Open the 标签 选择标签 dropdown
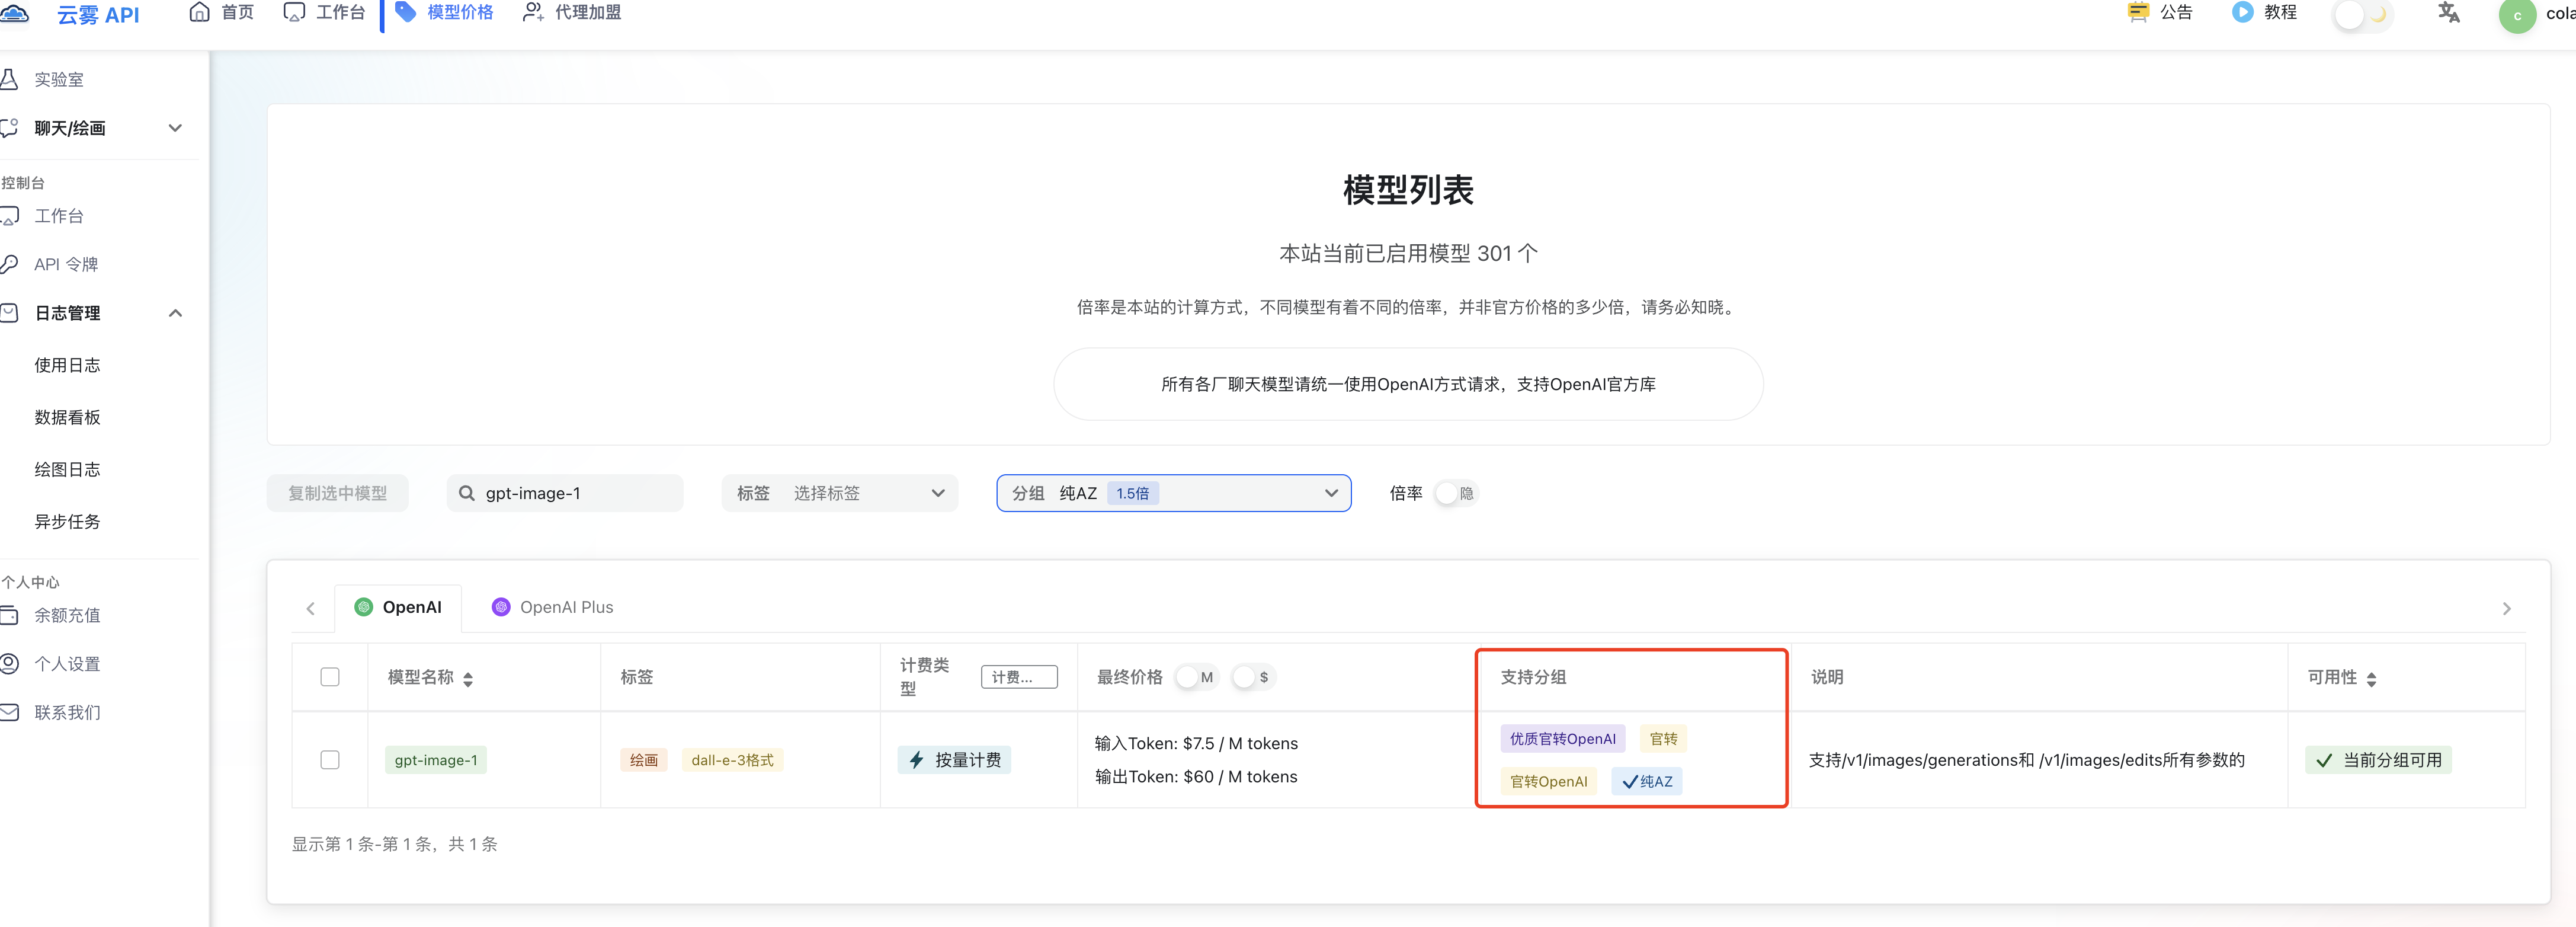The height and width of the screenshot is (927, 2576). pyautogui.click(x=840, y=493)
